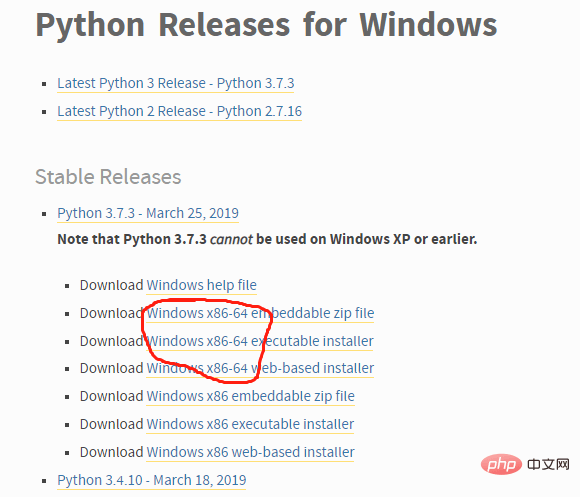Click the Windows XP compatibility note text
The image size is (580, 497).
click(267, 239)
